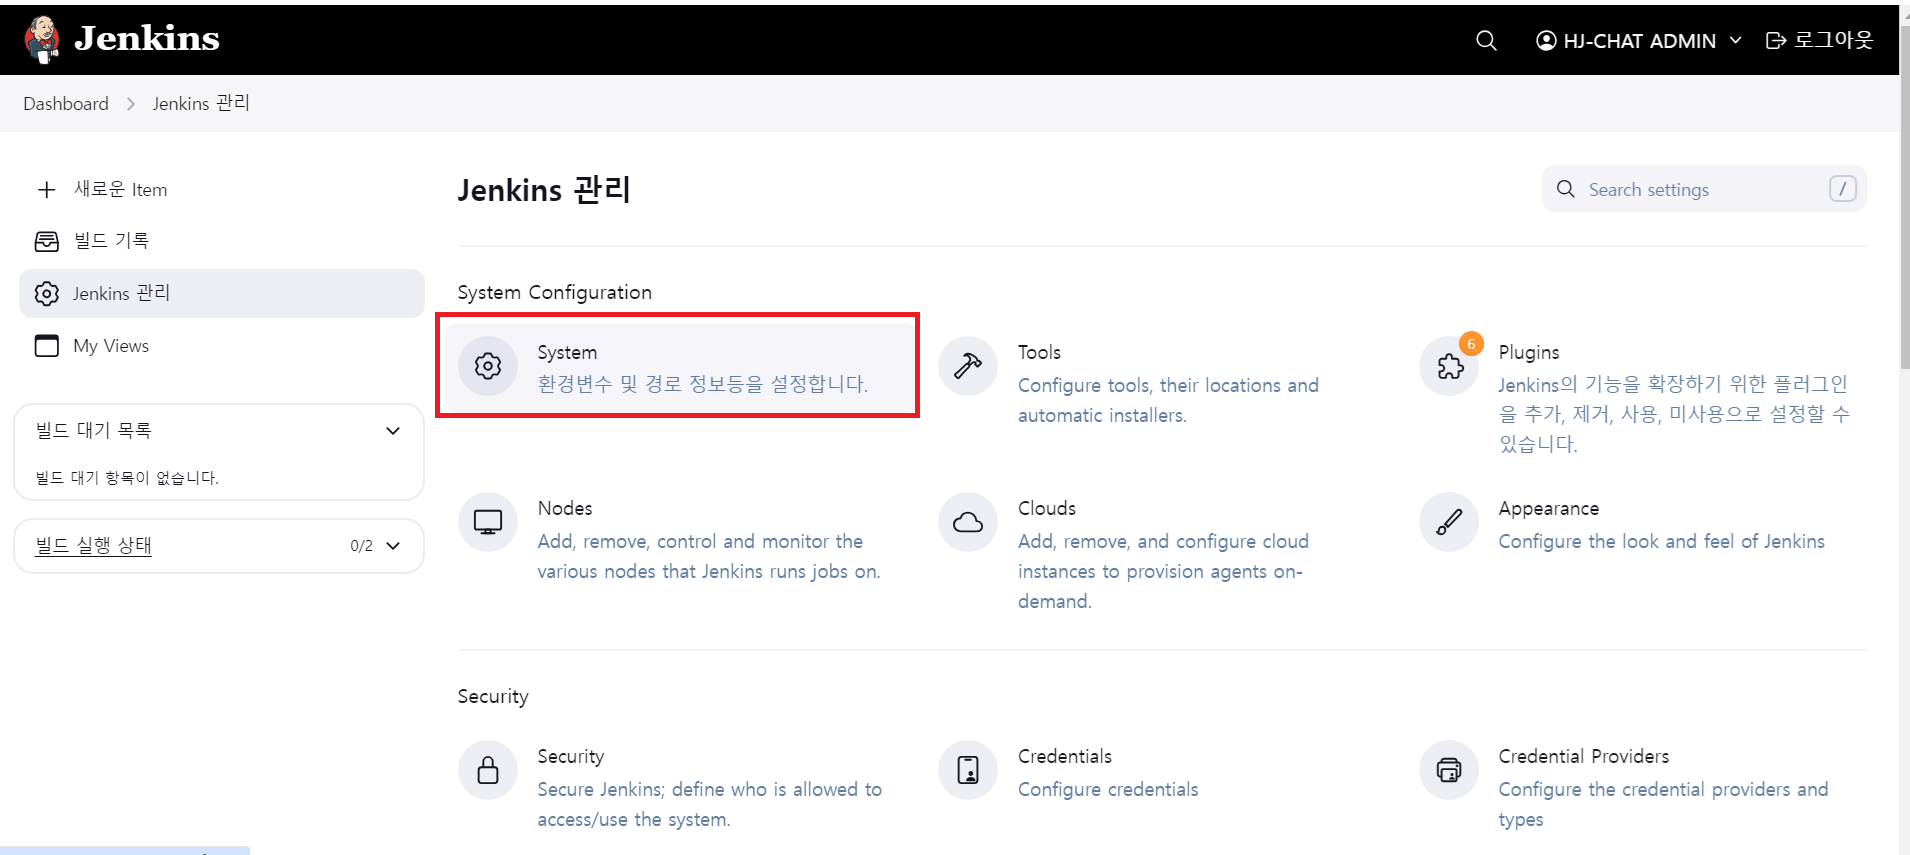Click the Tools hammer icon

[968, 366]
